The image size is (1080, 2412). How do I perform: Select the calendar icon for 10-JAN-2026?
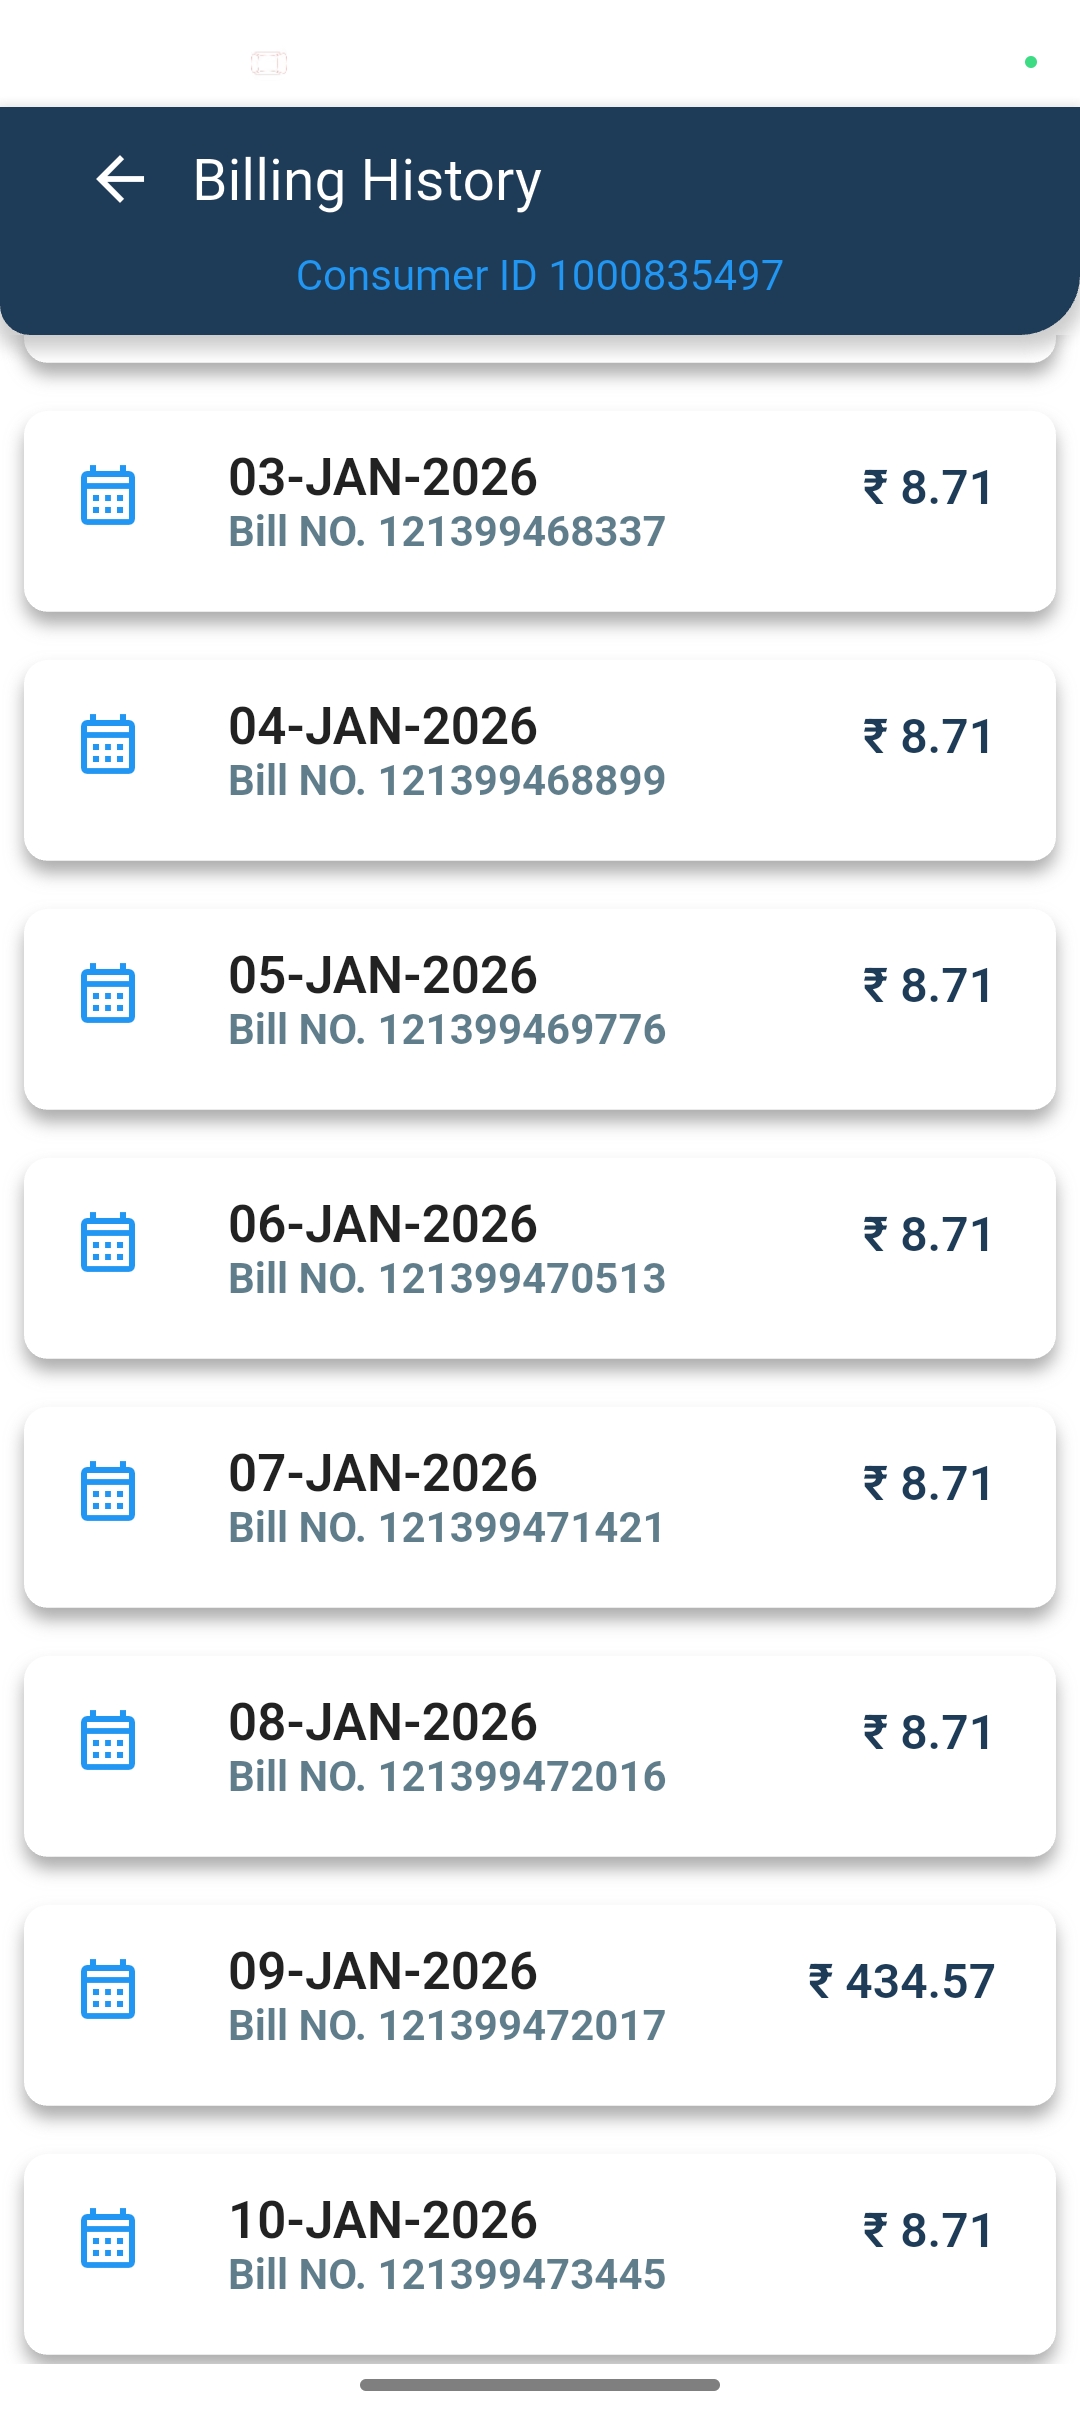[x=108, y=2238]
